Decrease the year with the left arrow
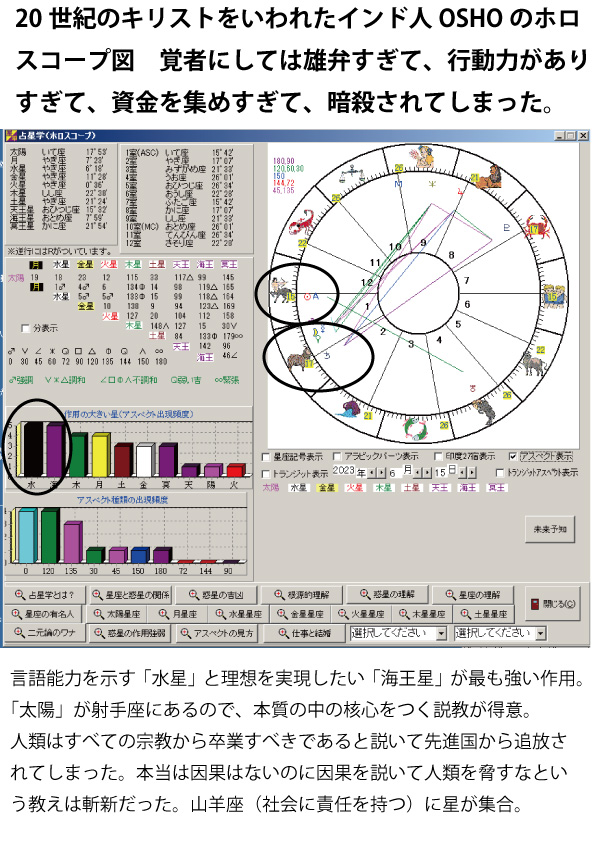The height and width of the screenshot is (842, 595). click(372, 473)
